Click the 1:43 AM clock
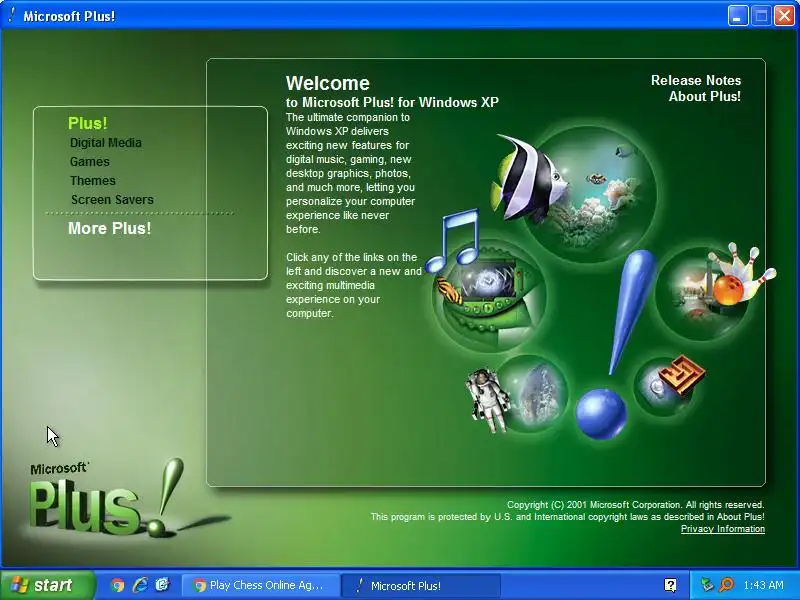800x600 pixels. pyautogui.click(x=763, y=585)
